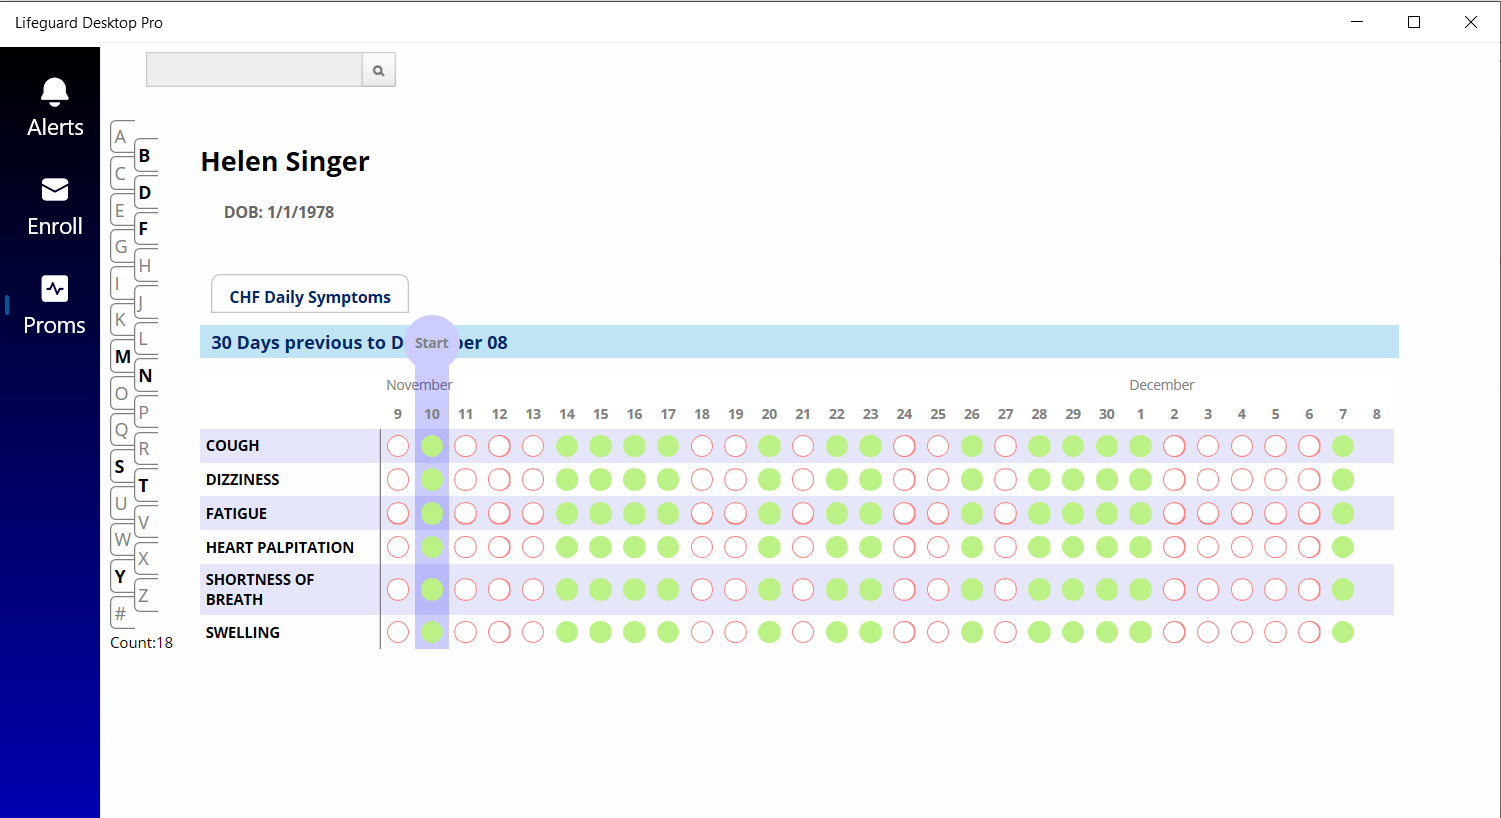Select letter A in the alphabet index

coord(122,136)
